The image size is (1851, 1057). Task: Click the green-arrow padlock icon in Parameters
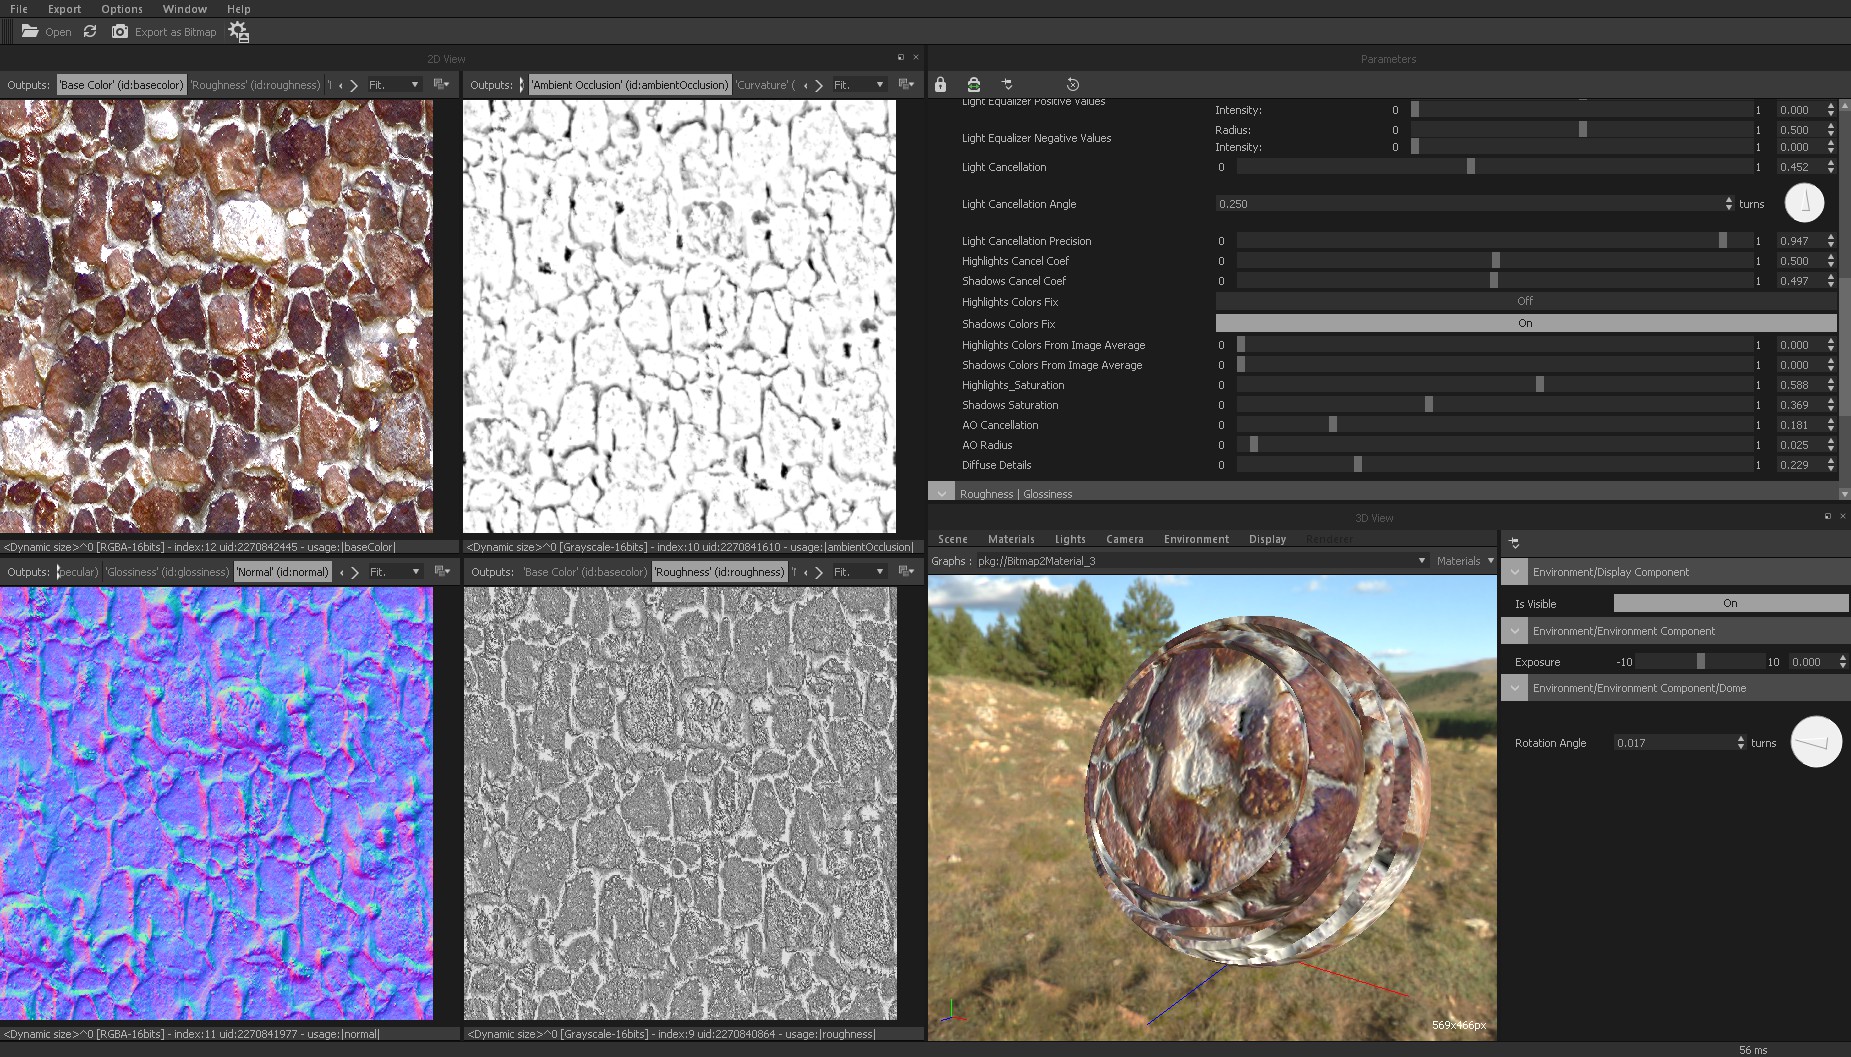tap(973, 85)
